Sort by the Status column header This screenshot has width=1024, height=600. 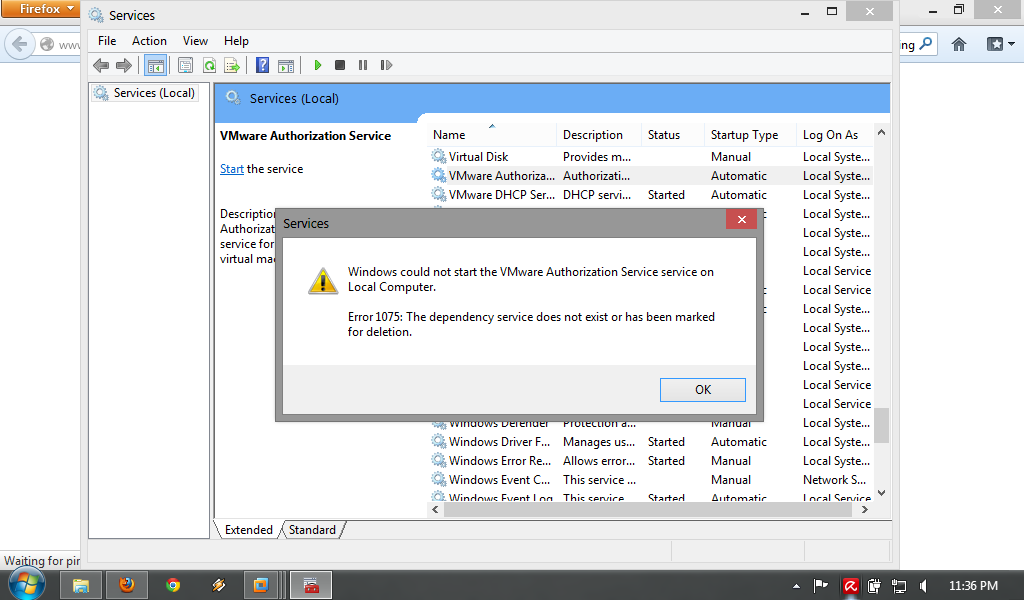pos(673,135)
